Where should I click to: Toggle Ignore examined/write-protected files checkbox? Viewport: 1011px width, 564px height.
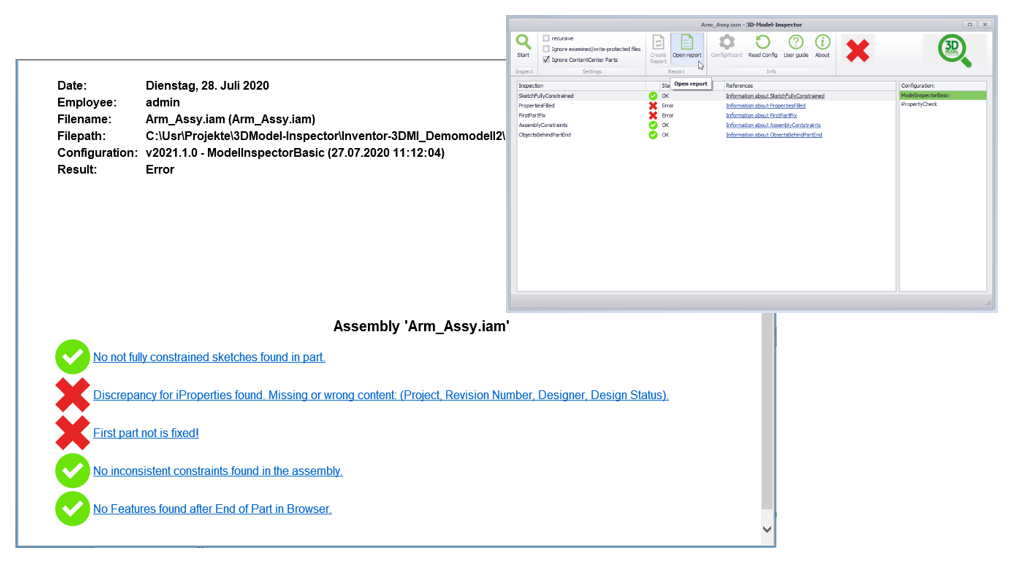click(546, 49)
